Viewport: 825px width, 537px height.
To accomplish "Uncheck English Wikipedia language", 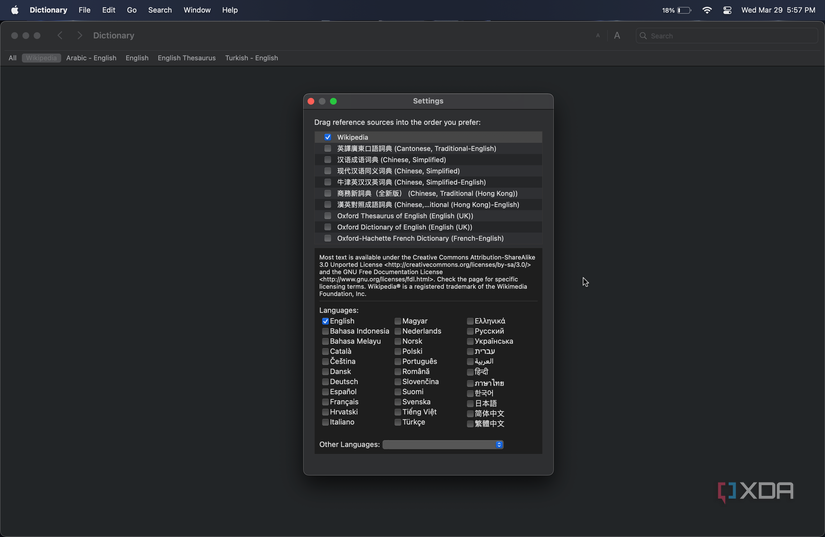I will click(x=325, y=321).
